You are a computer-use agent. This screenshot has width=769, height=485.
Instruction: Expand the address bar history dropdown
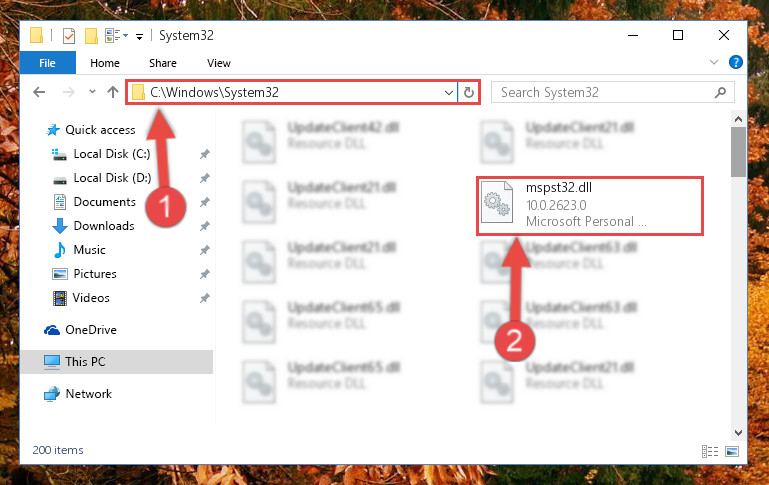448,92
